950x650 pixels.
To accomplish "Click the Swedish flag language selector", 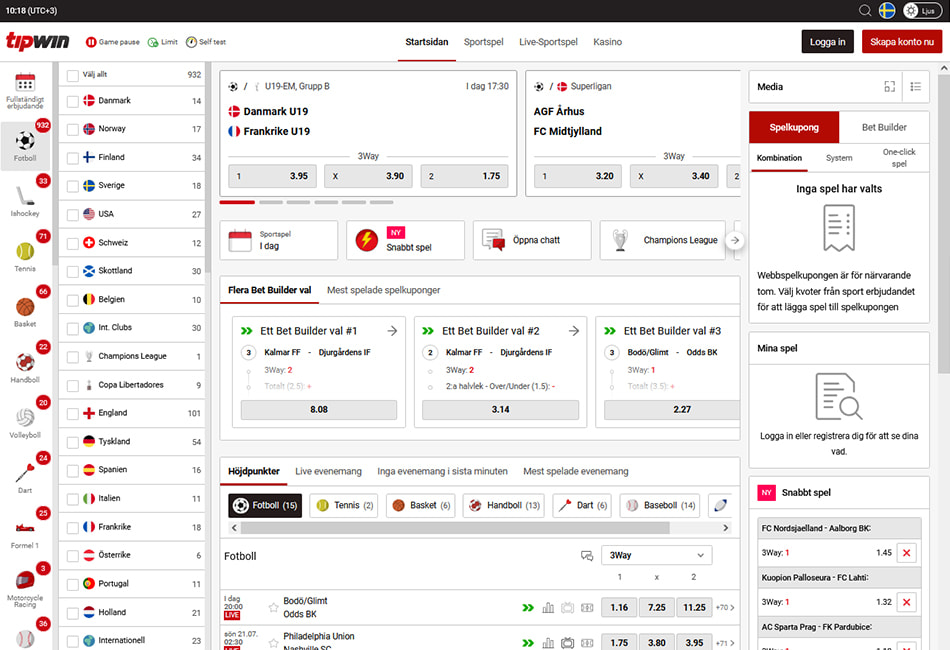I will coord(887,11).
